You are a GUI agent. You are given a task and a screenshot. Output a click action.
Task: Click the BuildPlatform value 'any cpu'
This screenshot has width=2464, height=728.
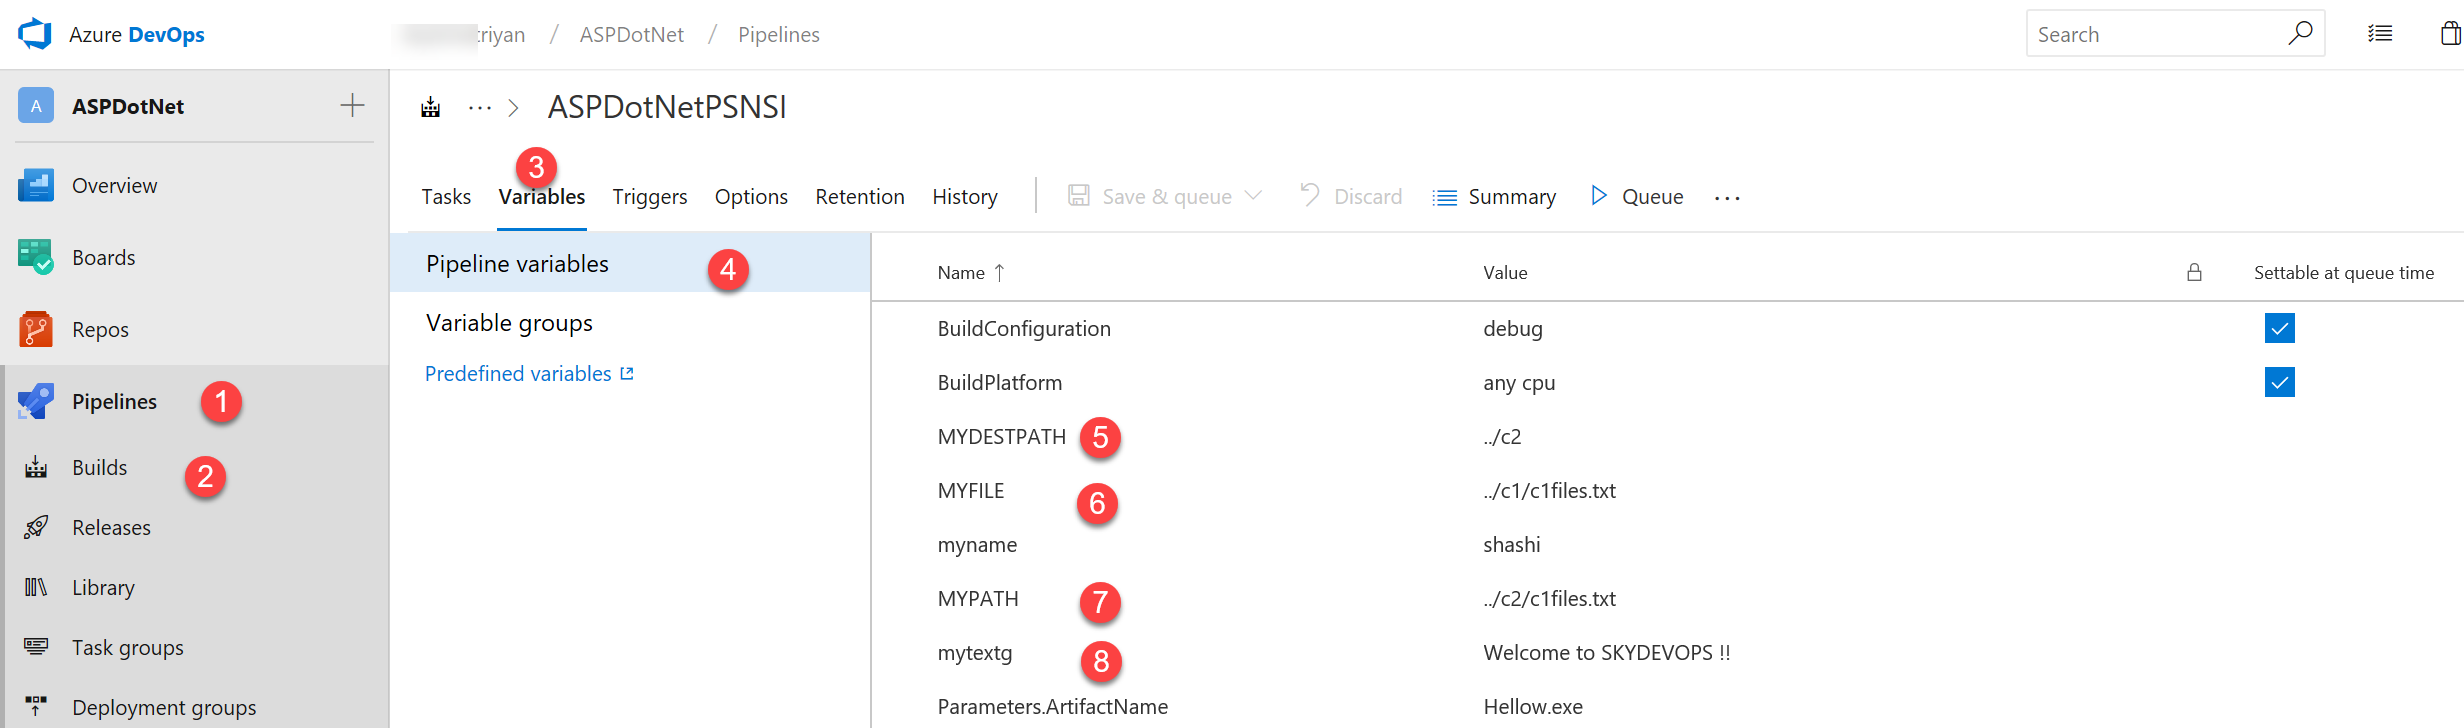pyautogui.click(x=1519, y=383)
